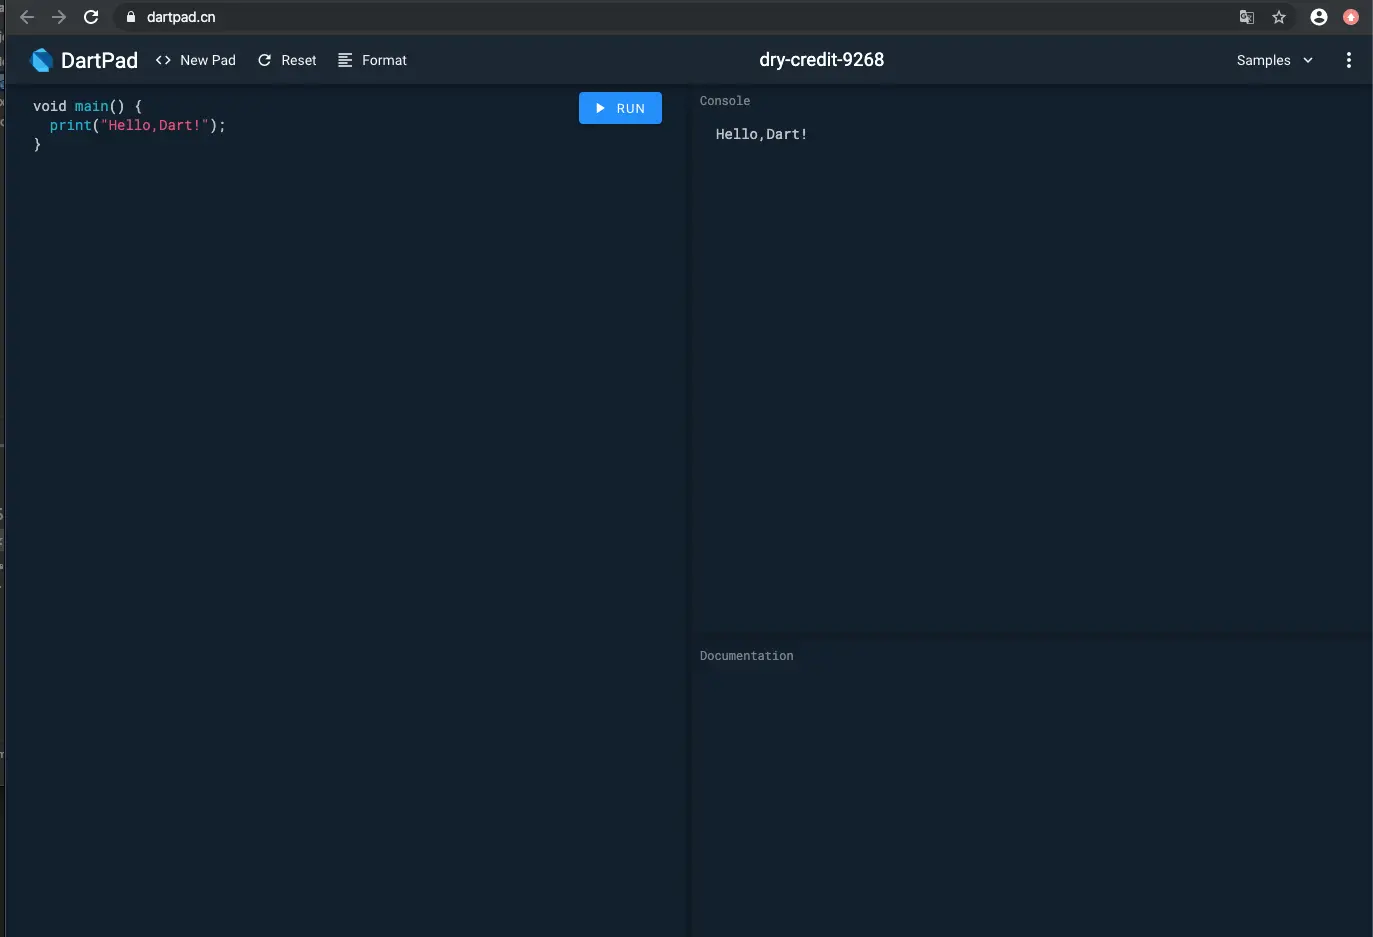Click the pad title dry-credit-9268
The width and height of the screenshot is (1373, 937).
[x=821, y=60]
